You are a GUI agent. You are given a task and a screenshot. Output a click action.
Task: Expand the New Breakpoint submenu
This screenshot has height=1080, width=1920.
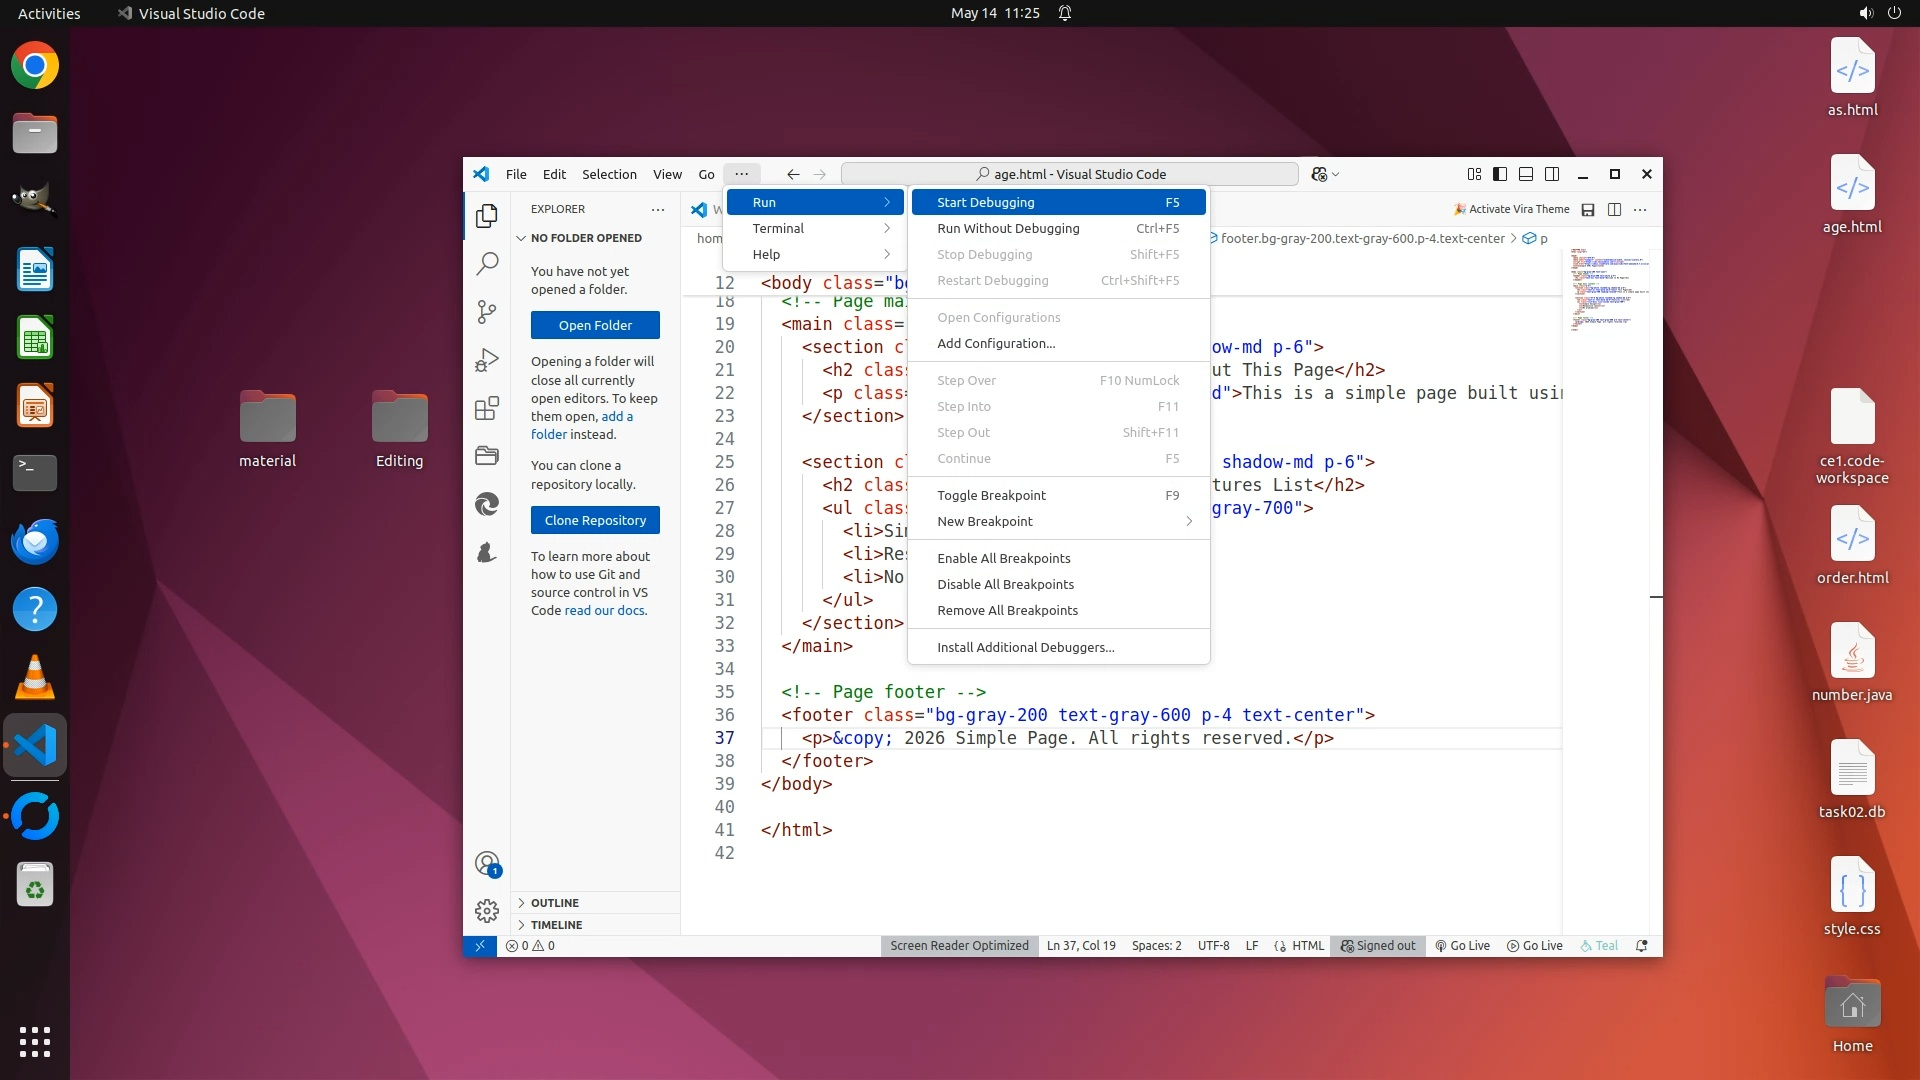[x=1058, y=521]
